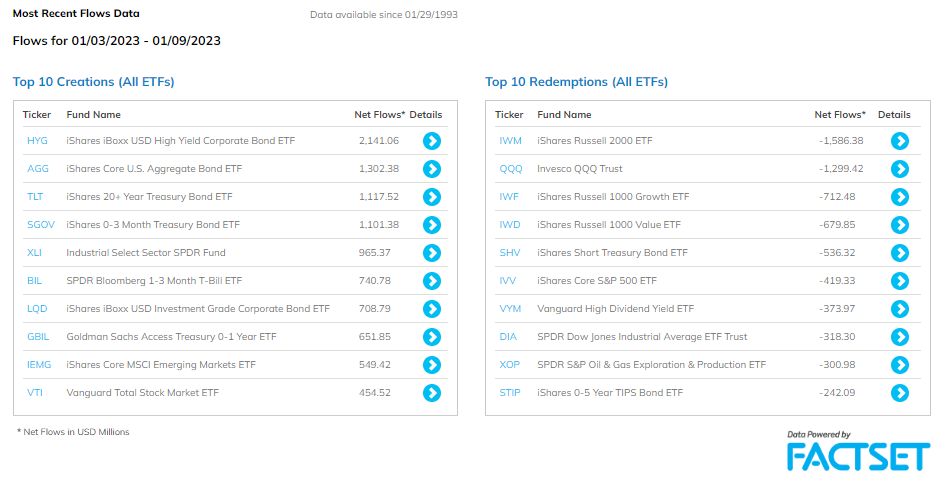Open details arrow for SGOV row
This screenshot has width=937, height=484.
coord(432,225)
